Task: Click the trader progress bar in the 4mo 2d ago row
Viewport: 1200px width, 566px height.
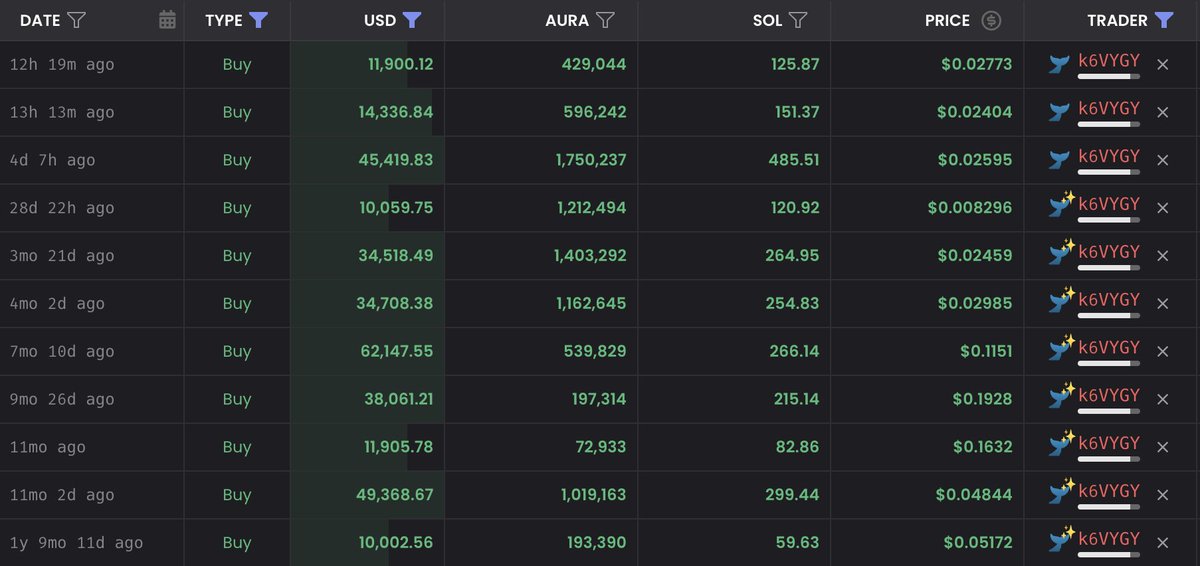Action: pos(1109,316)
